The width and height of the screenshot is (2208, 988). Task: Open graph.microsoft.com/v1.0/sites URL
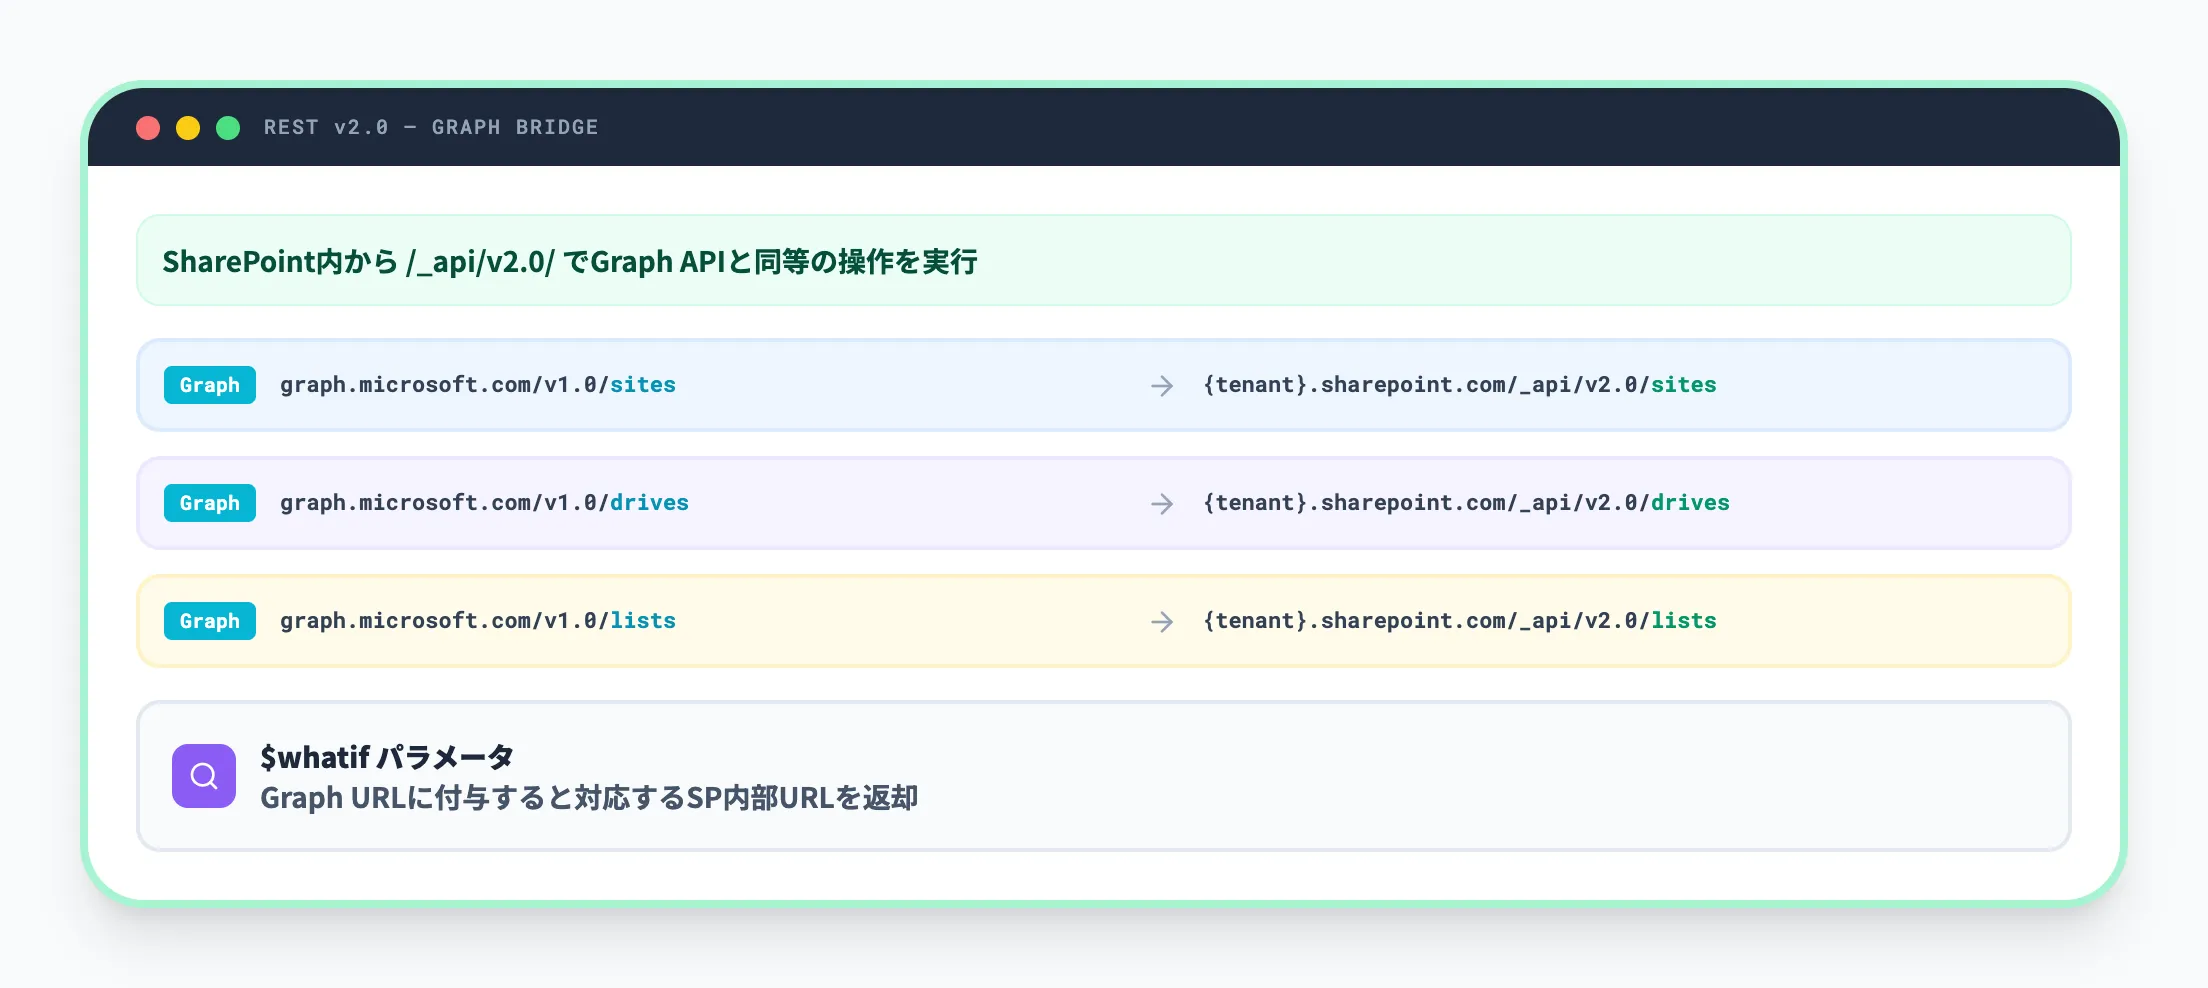pyautogui.click(x=478, y=385)
